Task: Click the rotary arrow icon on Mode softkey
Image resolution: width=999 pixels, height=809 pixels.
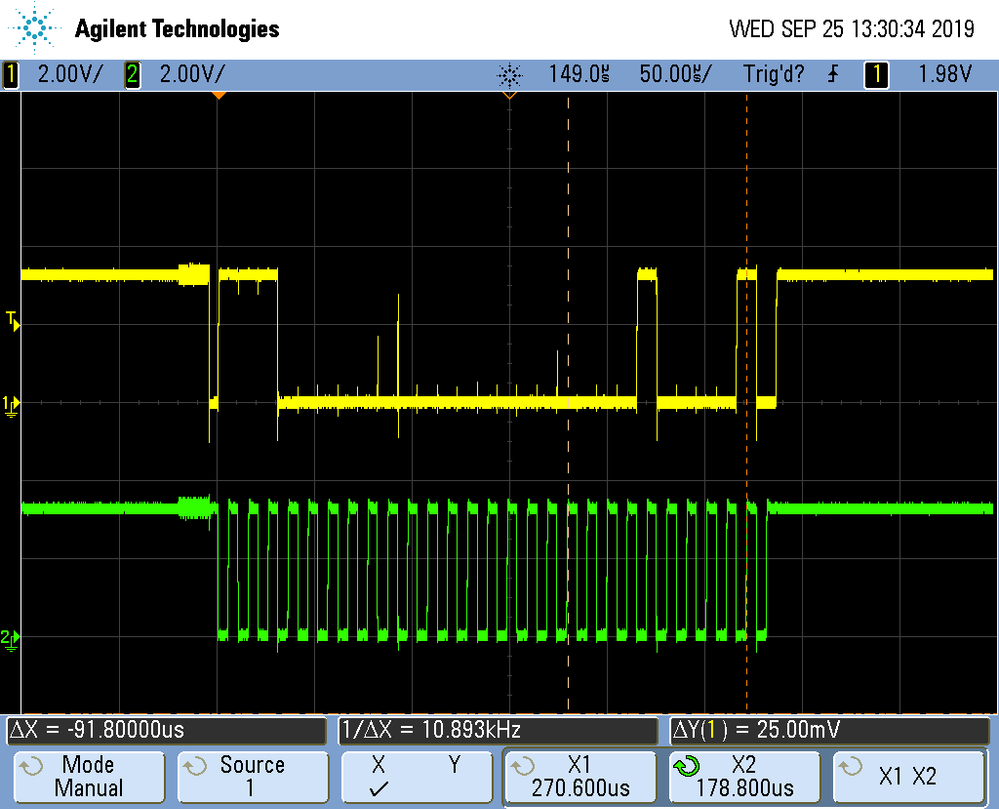Action: point(31,766)
